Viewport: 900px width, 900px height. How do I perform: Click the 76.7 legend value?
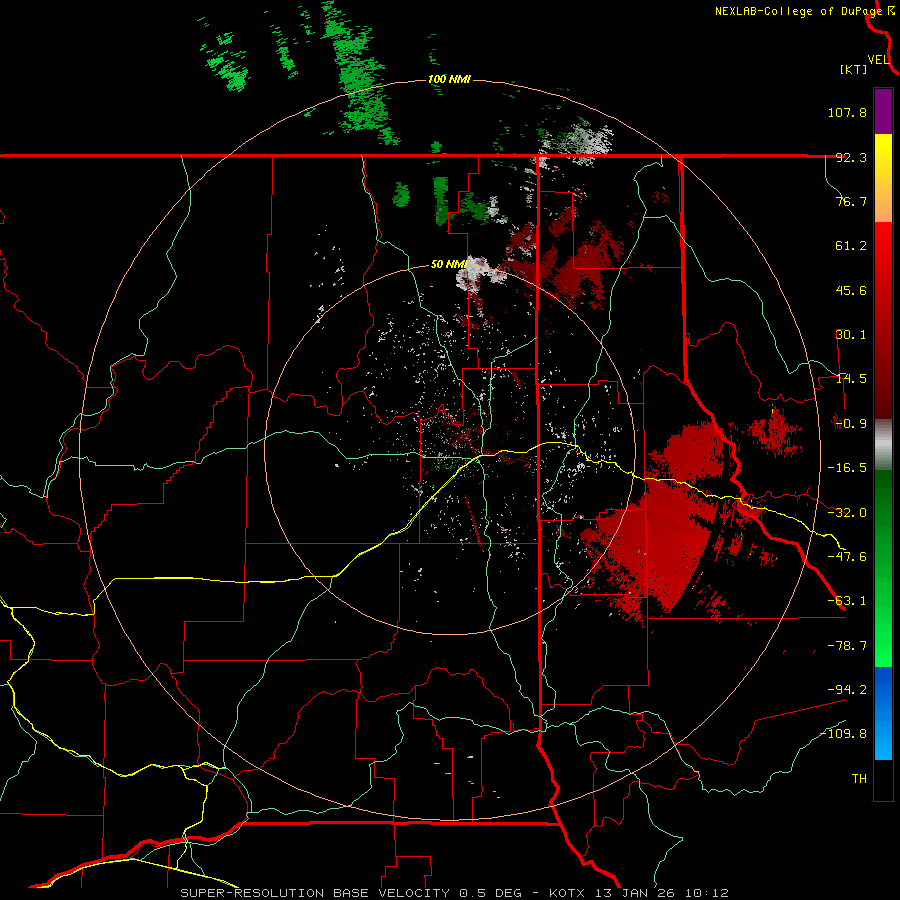click(851, 201)
